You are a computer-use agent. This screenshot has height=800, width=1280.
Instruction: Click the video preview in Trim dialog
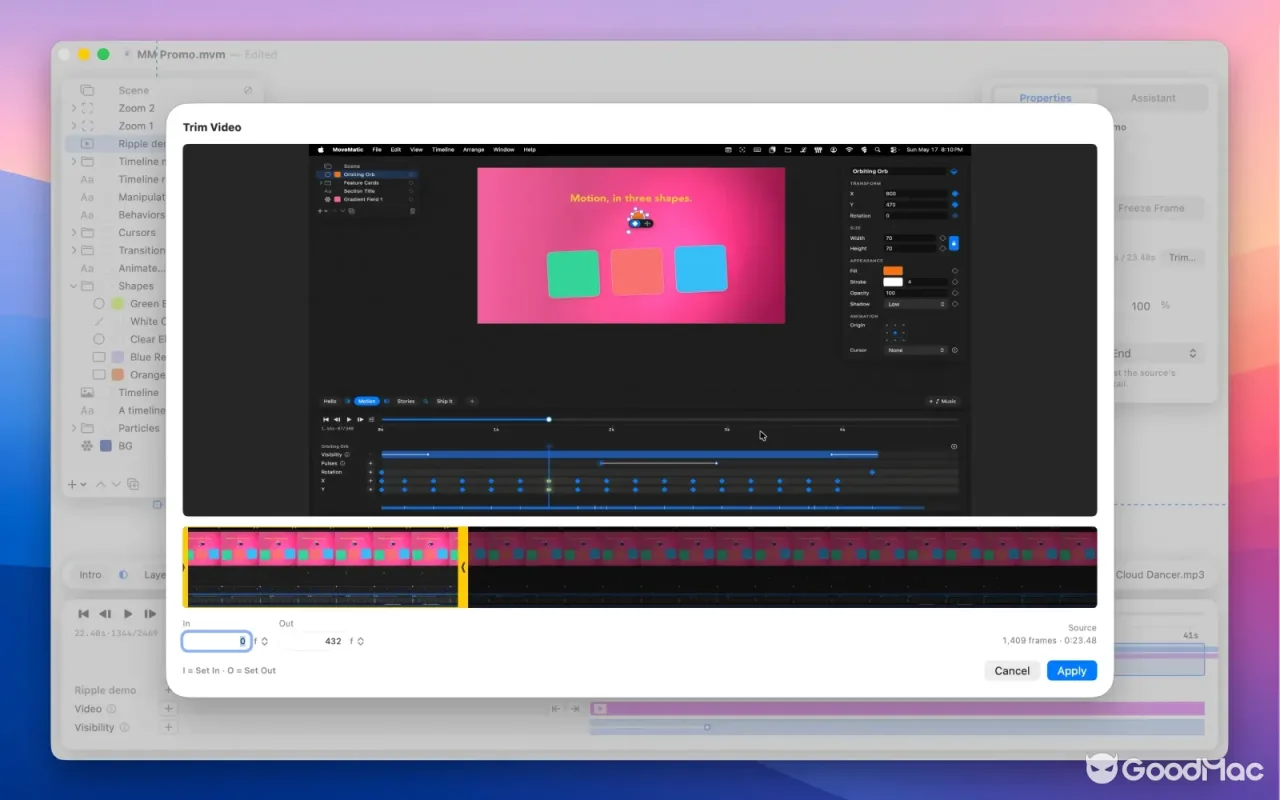tap(640, 330)
